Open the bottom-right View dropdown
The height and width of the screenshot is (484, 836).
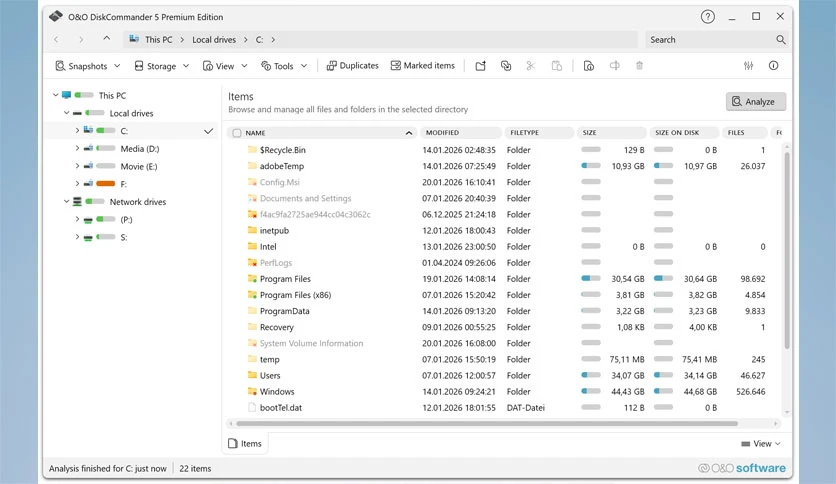(x=761, y=443)
